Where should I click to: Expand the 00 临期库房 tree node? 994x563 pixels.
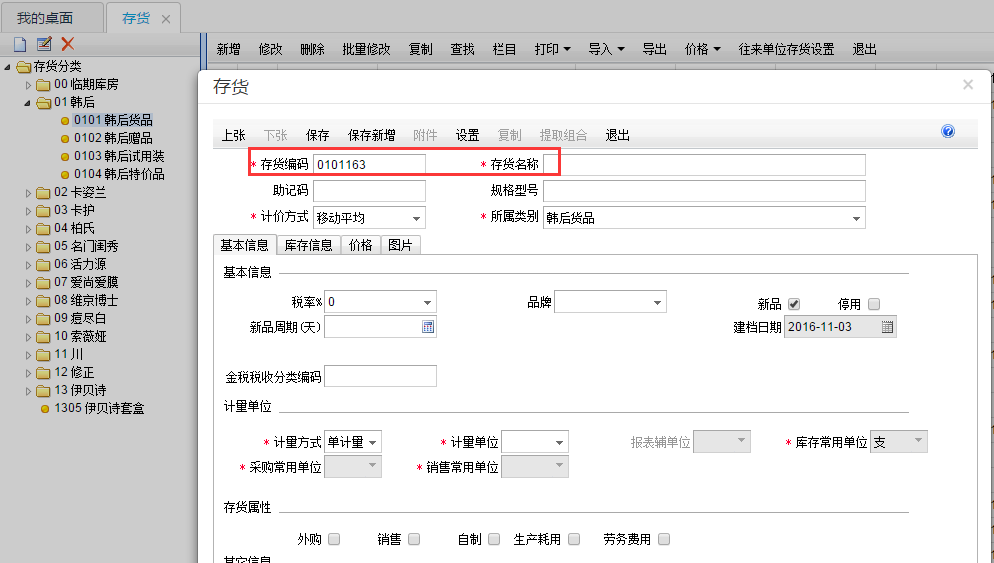(28, 85)
